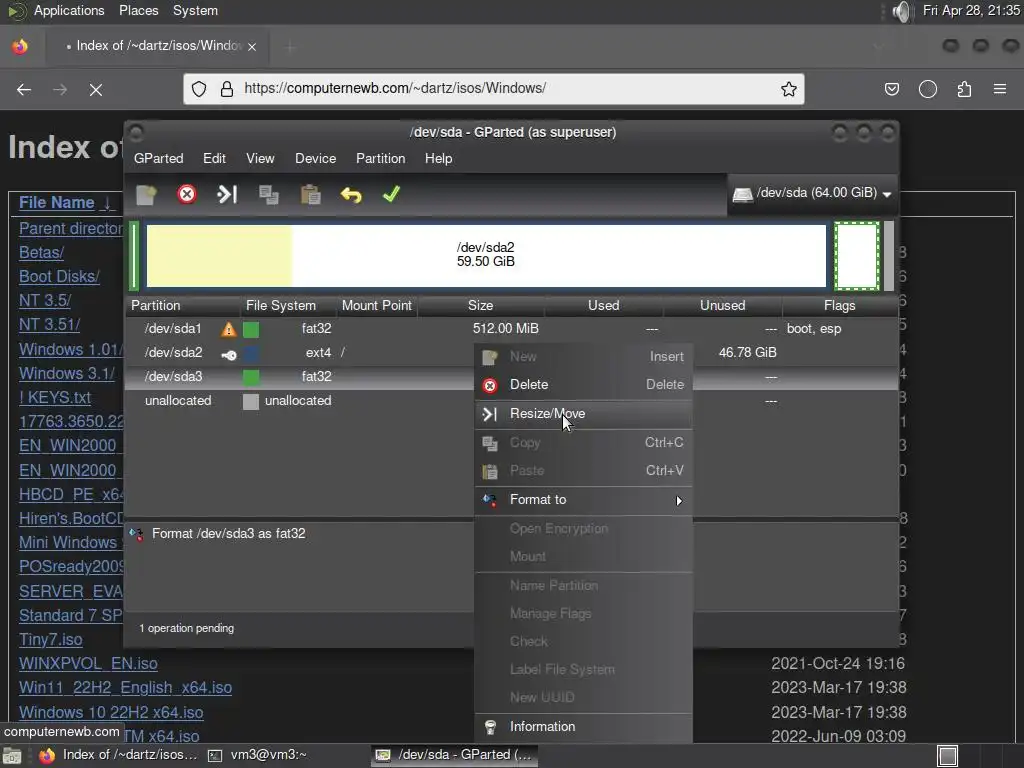Click the Firefox account circle icon

[x=928, y=89]
